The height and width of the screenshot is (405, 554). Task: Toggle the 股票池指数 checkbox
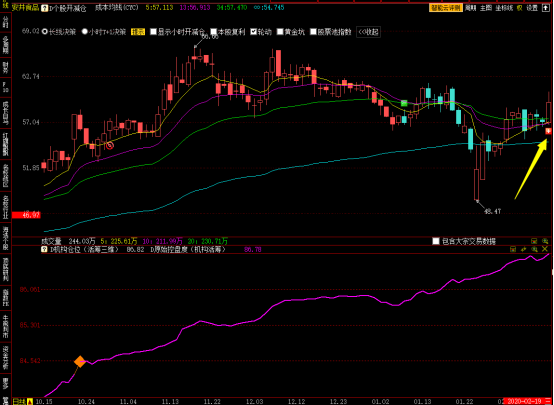[x=313, y=32]
